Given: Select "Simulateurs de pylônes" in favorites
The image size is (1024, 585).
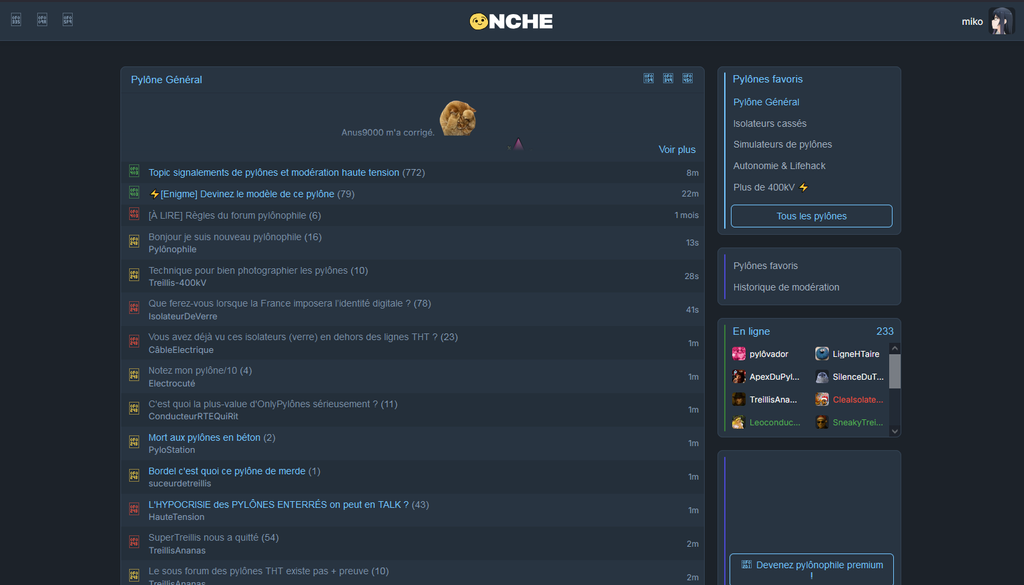Looking at the screenshot, I should coord(782,144).
